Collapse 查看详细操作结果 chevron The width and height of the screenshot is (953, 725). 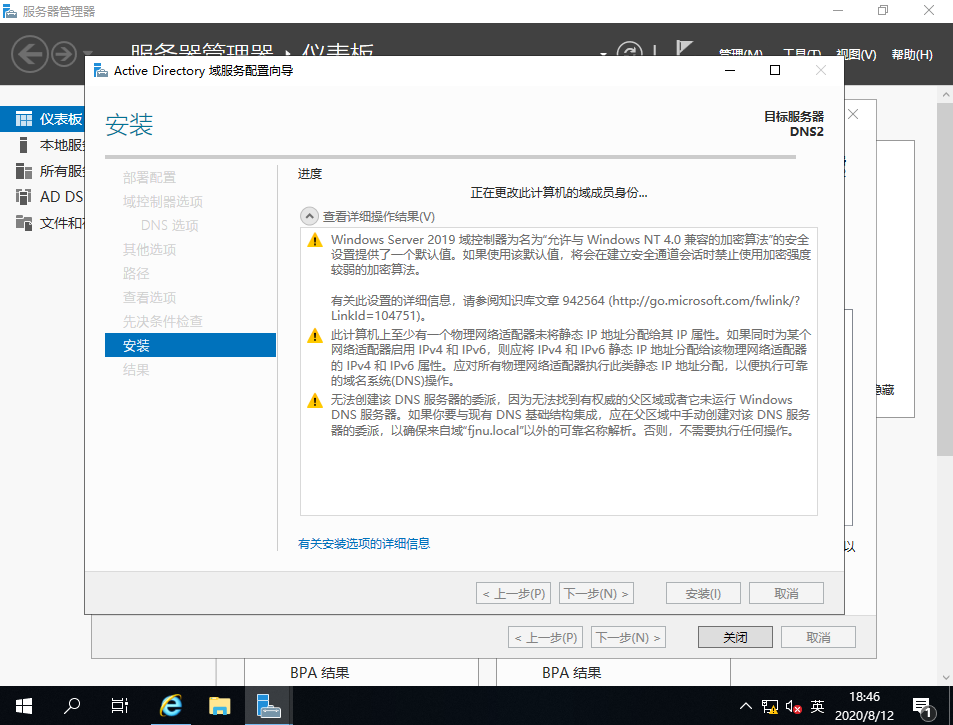309,216
